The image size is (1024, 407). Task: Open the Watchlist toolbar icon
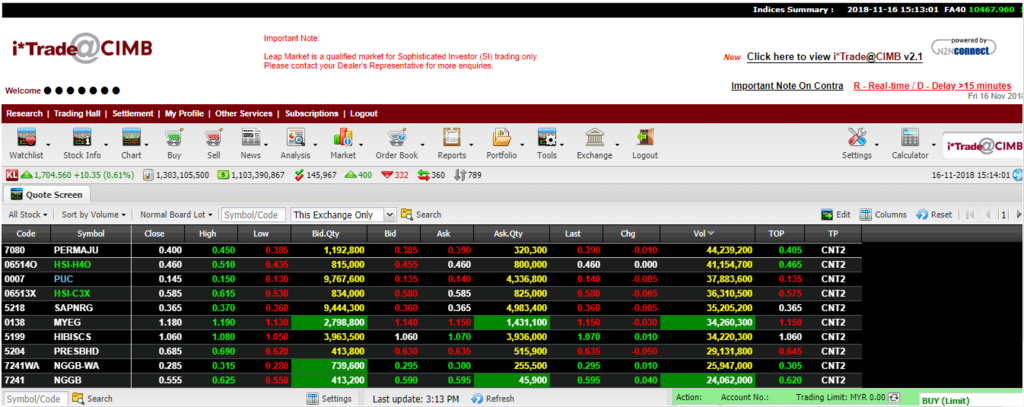click(x=26, y=138)
